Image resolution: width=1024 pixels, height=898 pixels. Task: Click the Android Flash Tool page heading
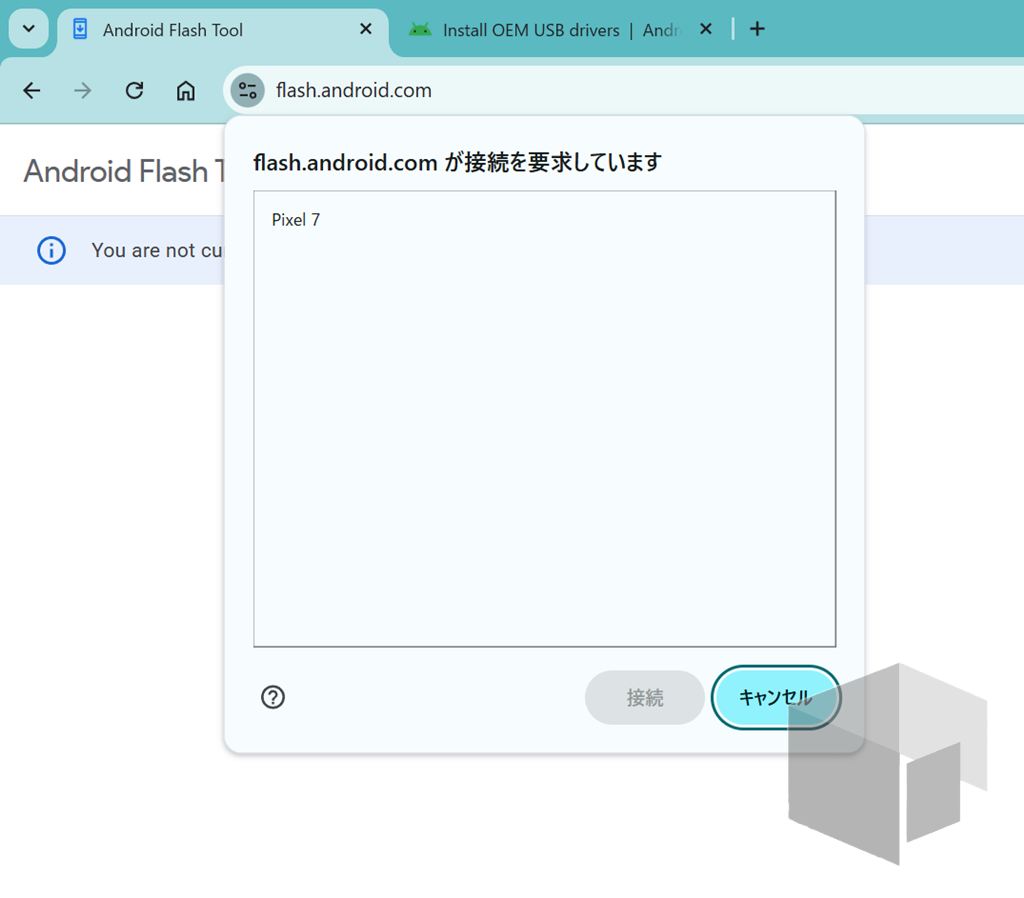124,171
